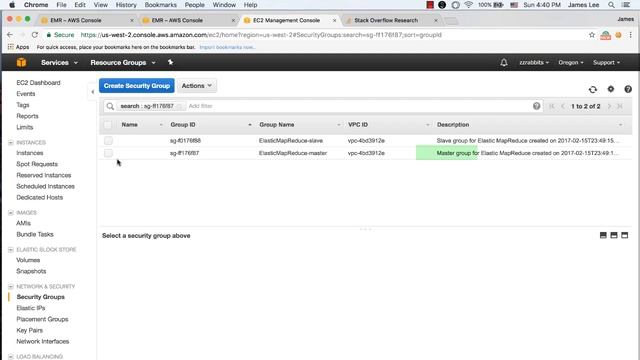Viewport: 640px width, 360px height.
Task: Select the ElasticMapReduce-master row checkbox
Action: pyautogui.click(x=108, y=153)
